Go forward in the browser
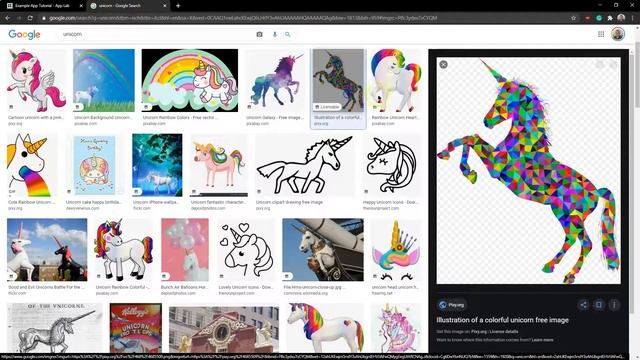Image resolution: width=640 pixels, height=360 pixels. coord(19,18)
